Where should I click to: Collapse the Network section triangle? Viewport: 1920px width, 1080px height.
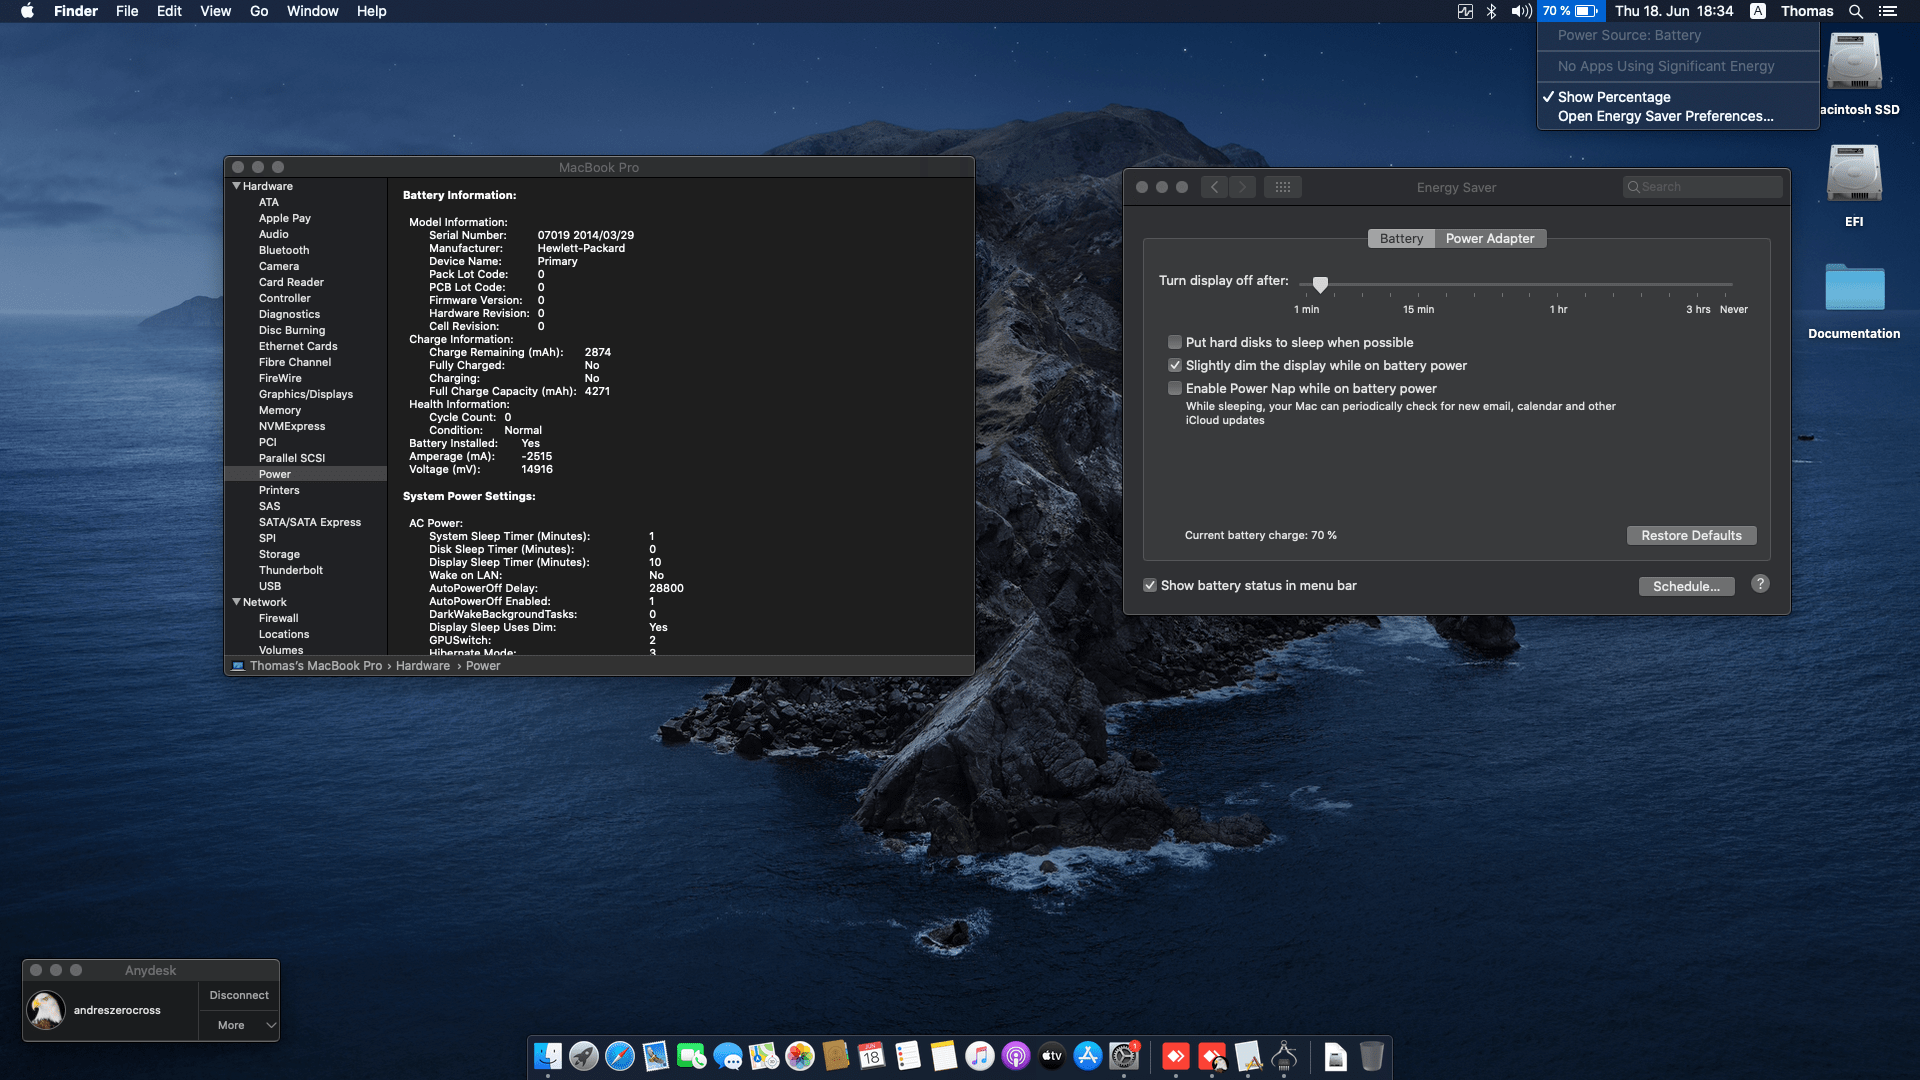[x=237, y=602]
